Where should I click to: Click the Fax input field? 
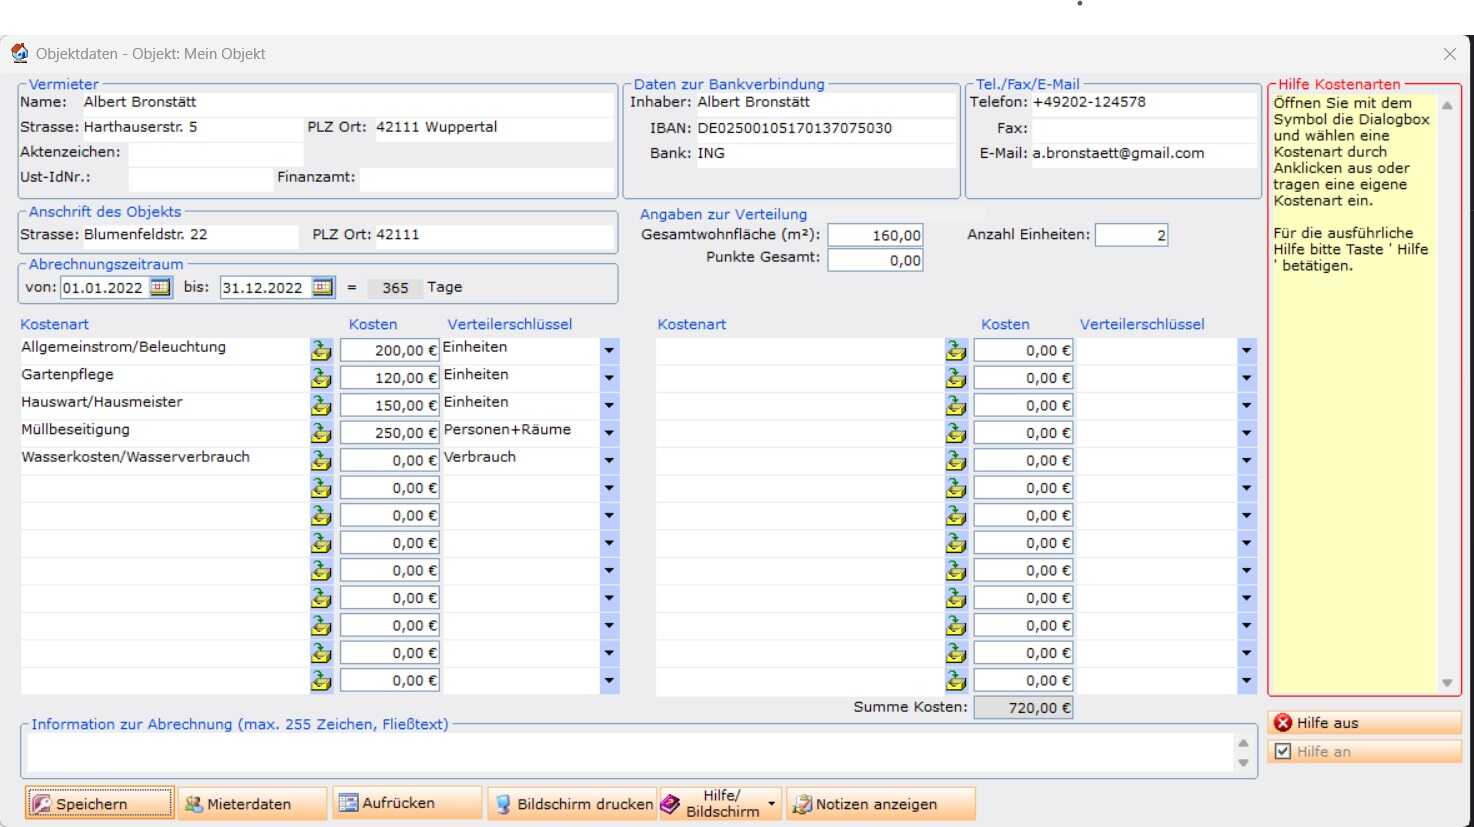(1143, 128)
